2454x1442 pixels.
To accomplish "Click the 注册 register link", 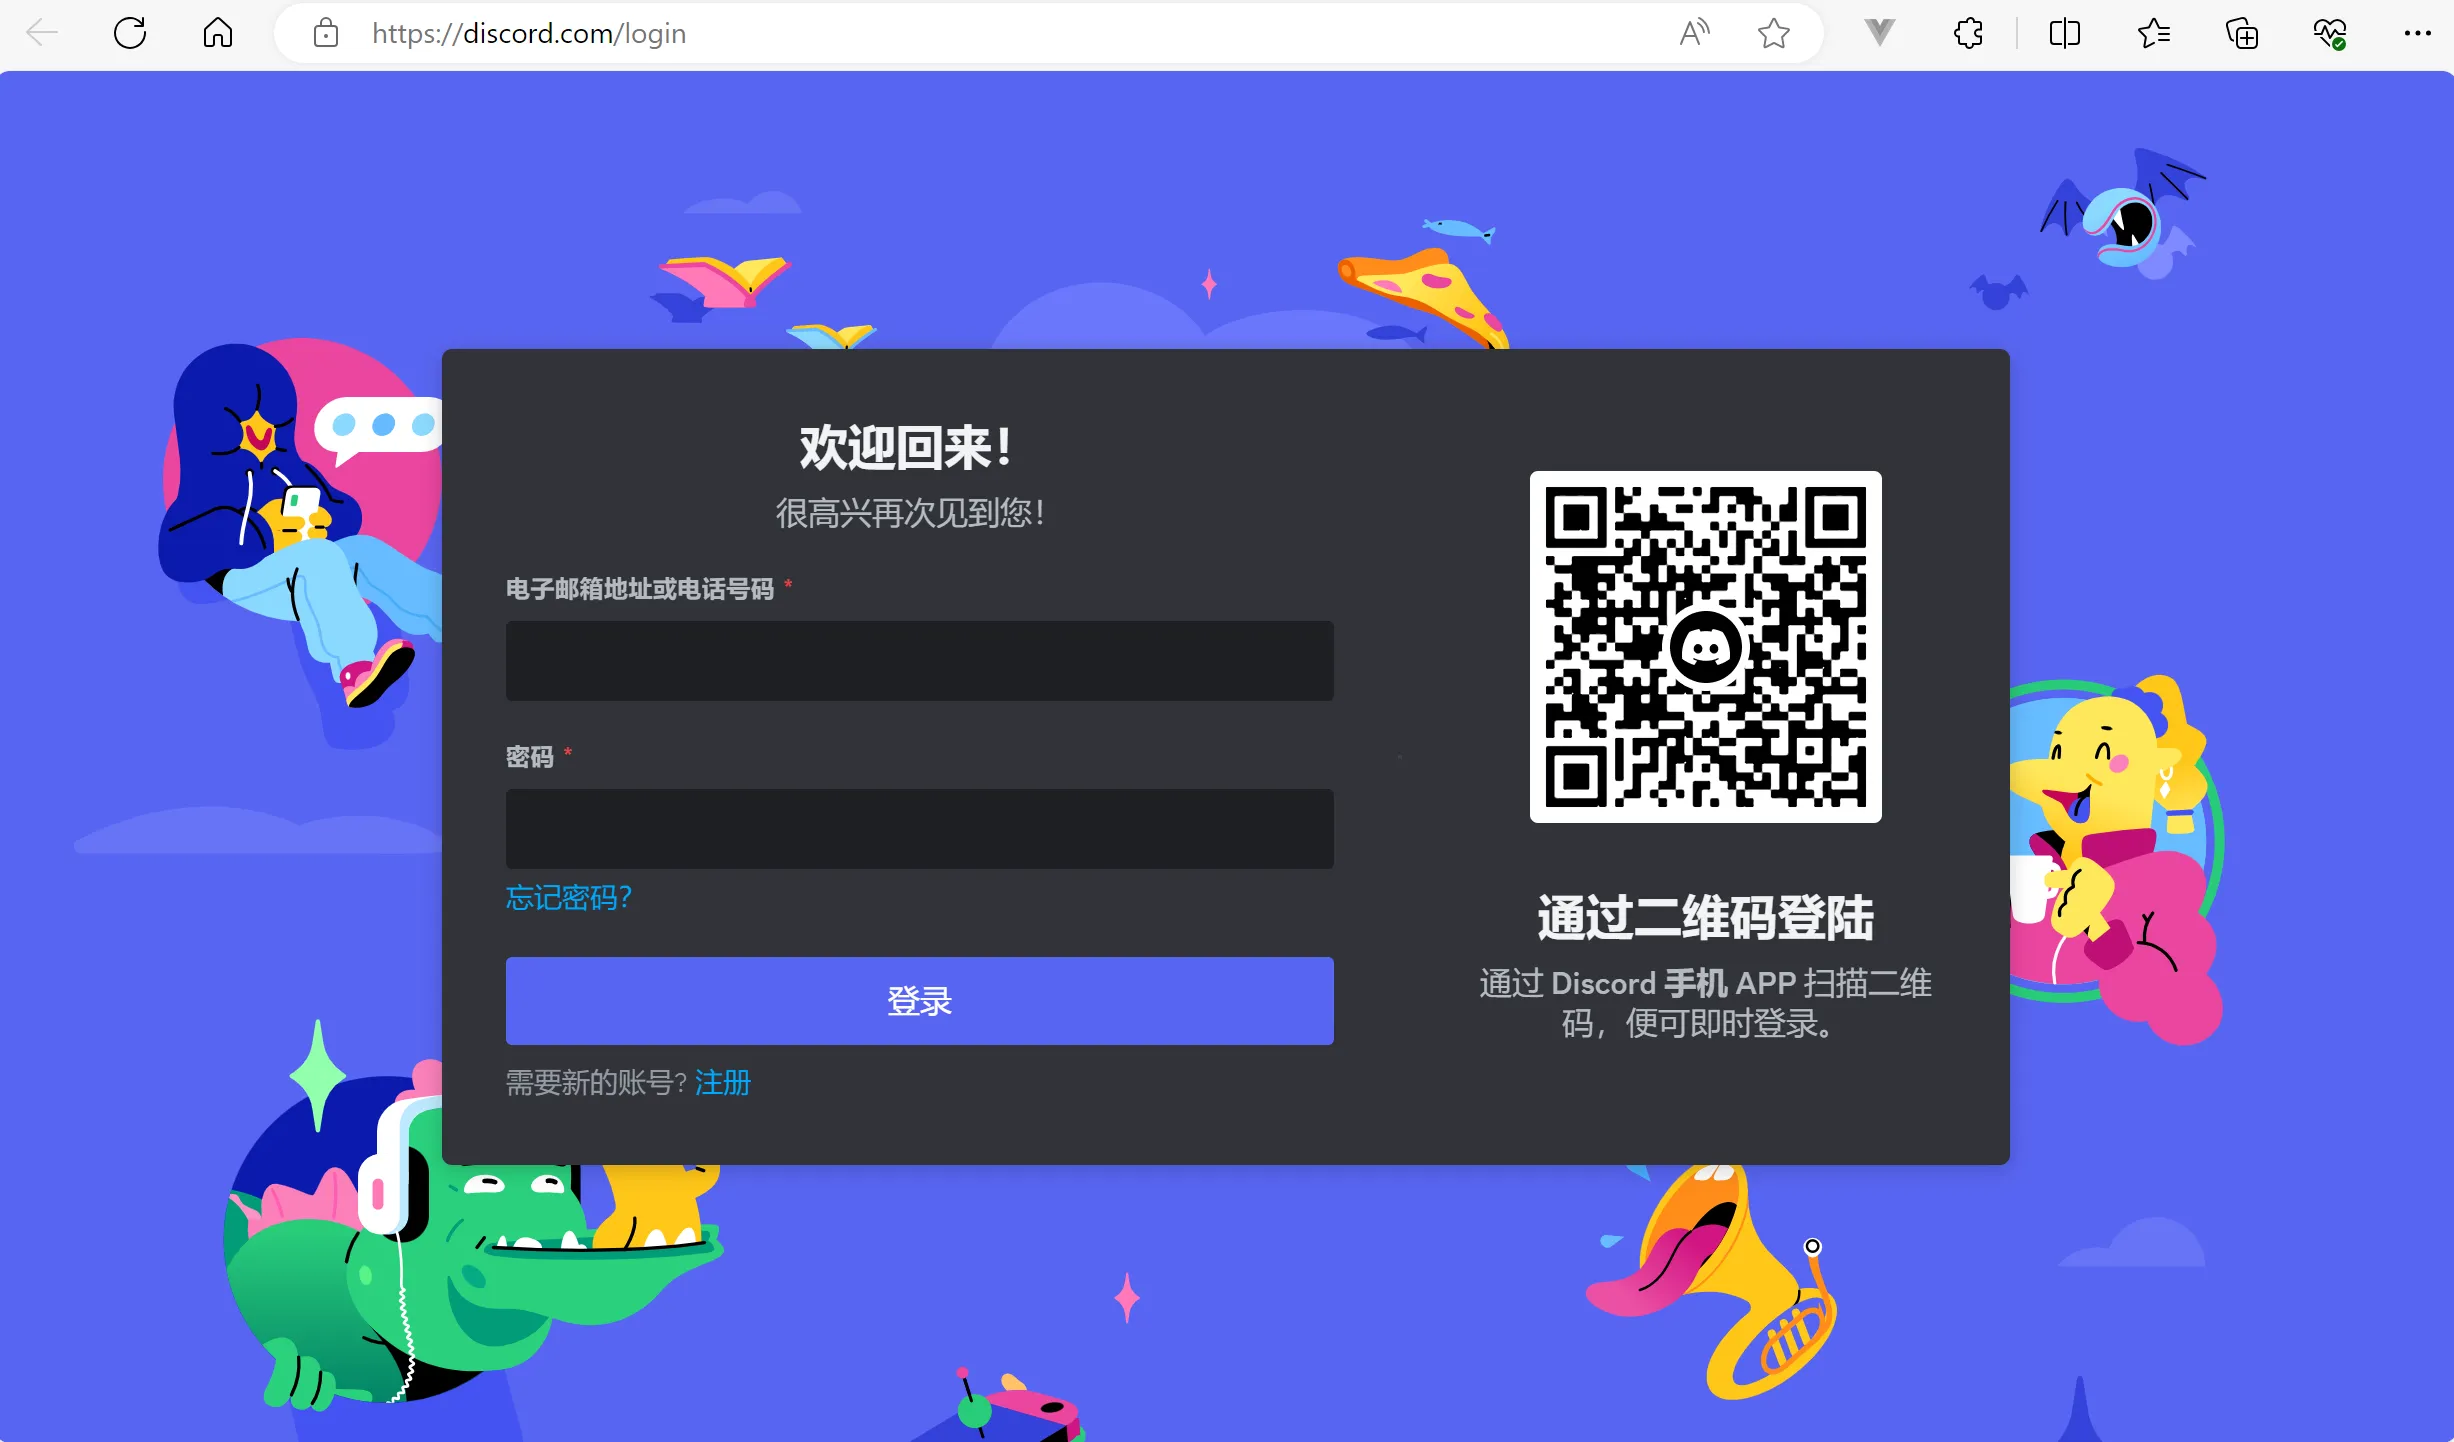I will [x=722, y=1082].
